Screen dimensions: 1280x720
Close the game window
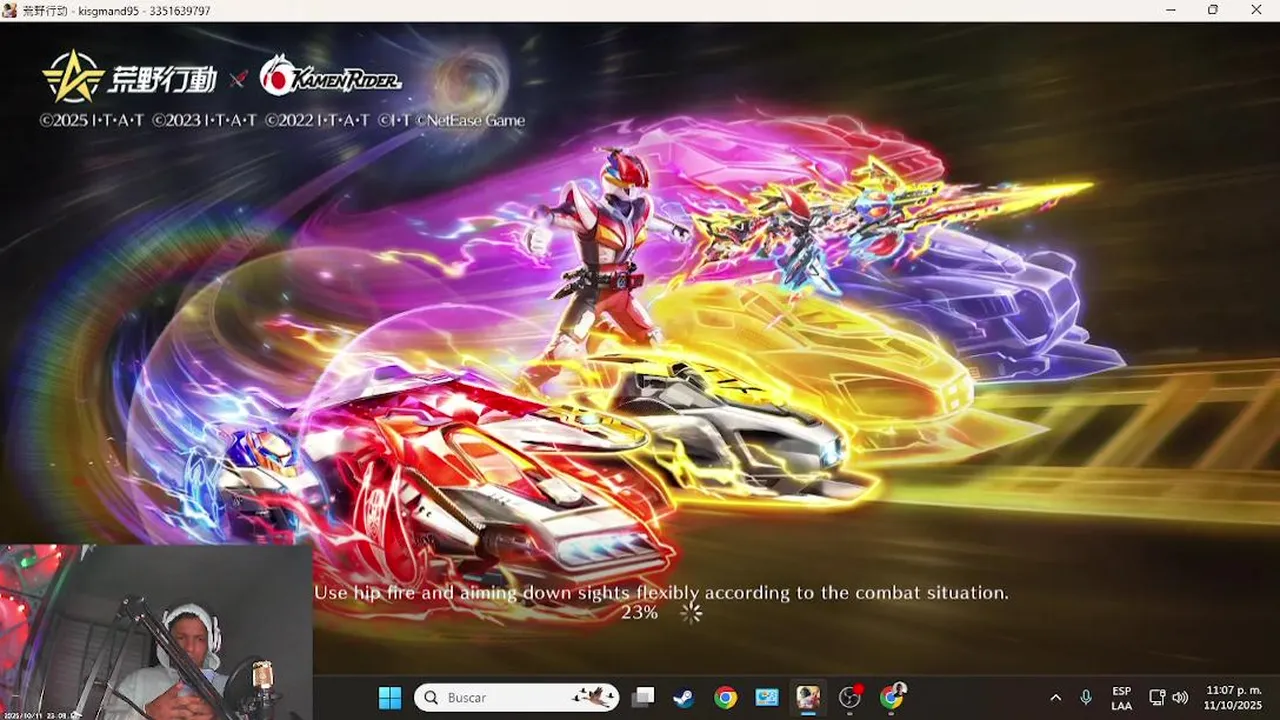click(1257, 10)
